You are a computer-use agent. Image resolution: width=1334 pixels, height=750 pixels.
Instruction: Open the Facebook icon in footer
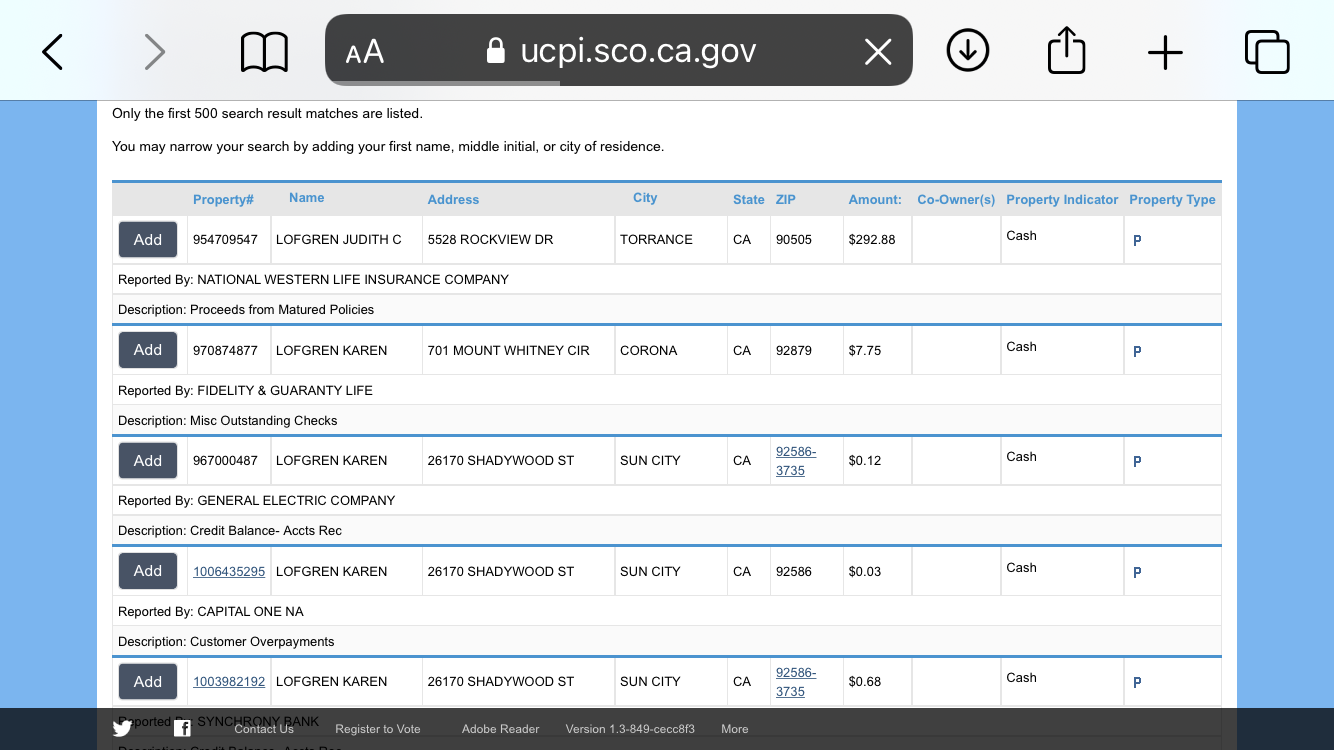(182, 729)
